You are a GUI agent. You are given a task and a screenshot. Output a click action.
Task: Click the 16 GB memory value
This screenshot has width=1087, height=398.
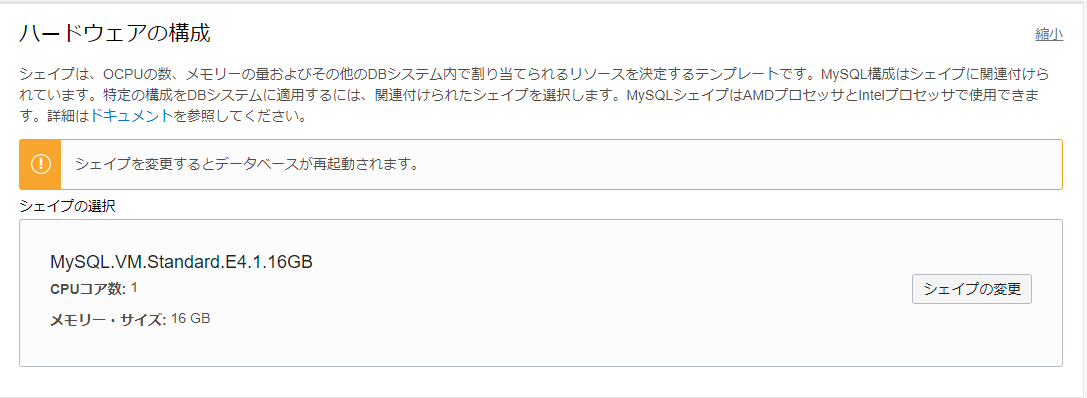pyautogui.click(x=191, y=318)
